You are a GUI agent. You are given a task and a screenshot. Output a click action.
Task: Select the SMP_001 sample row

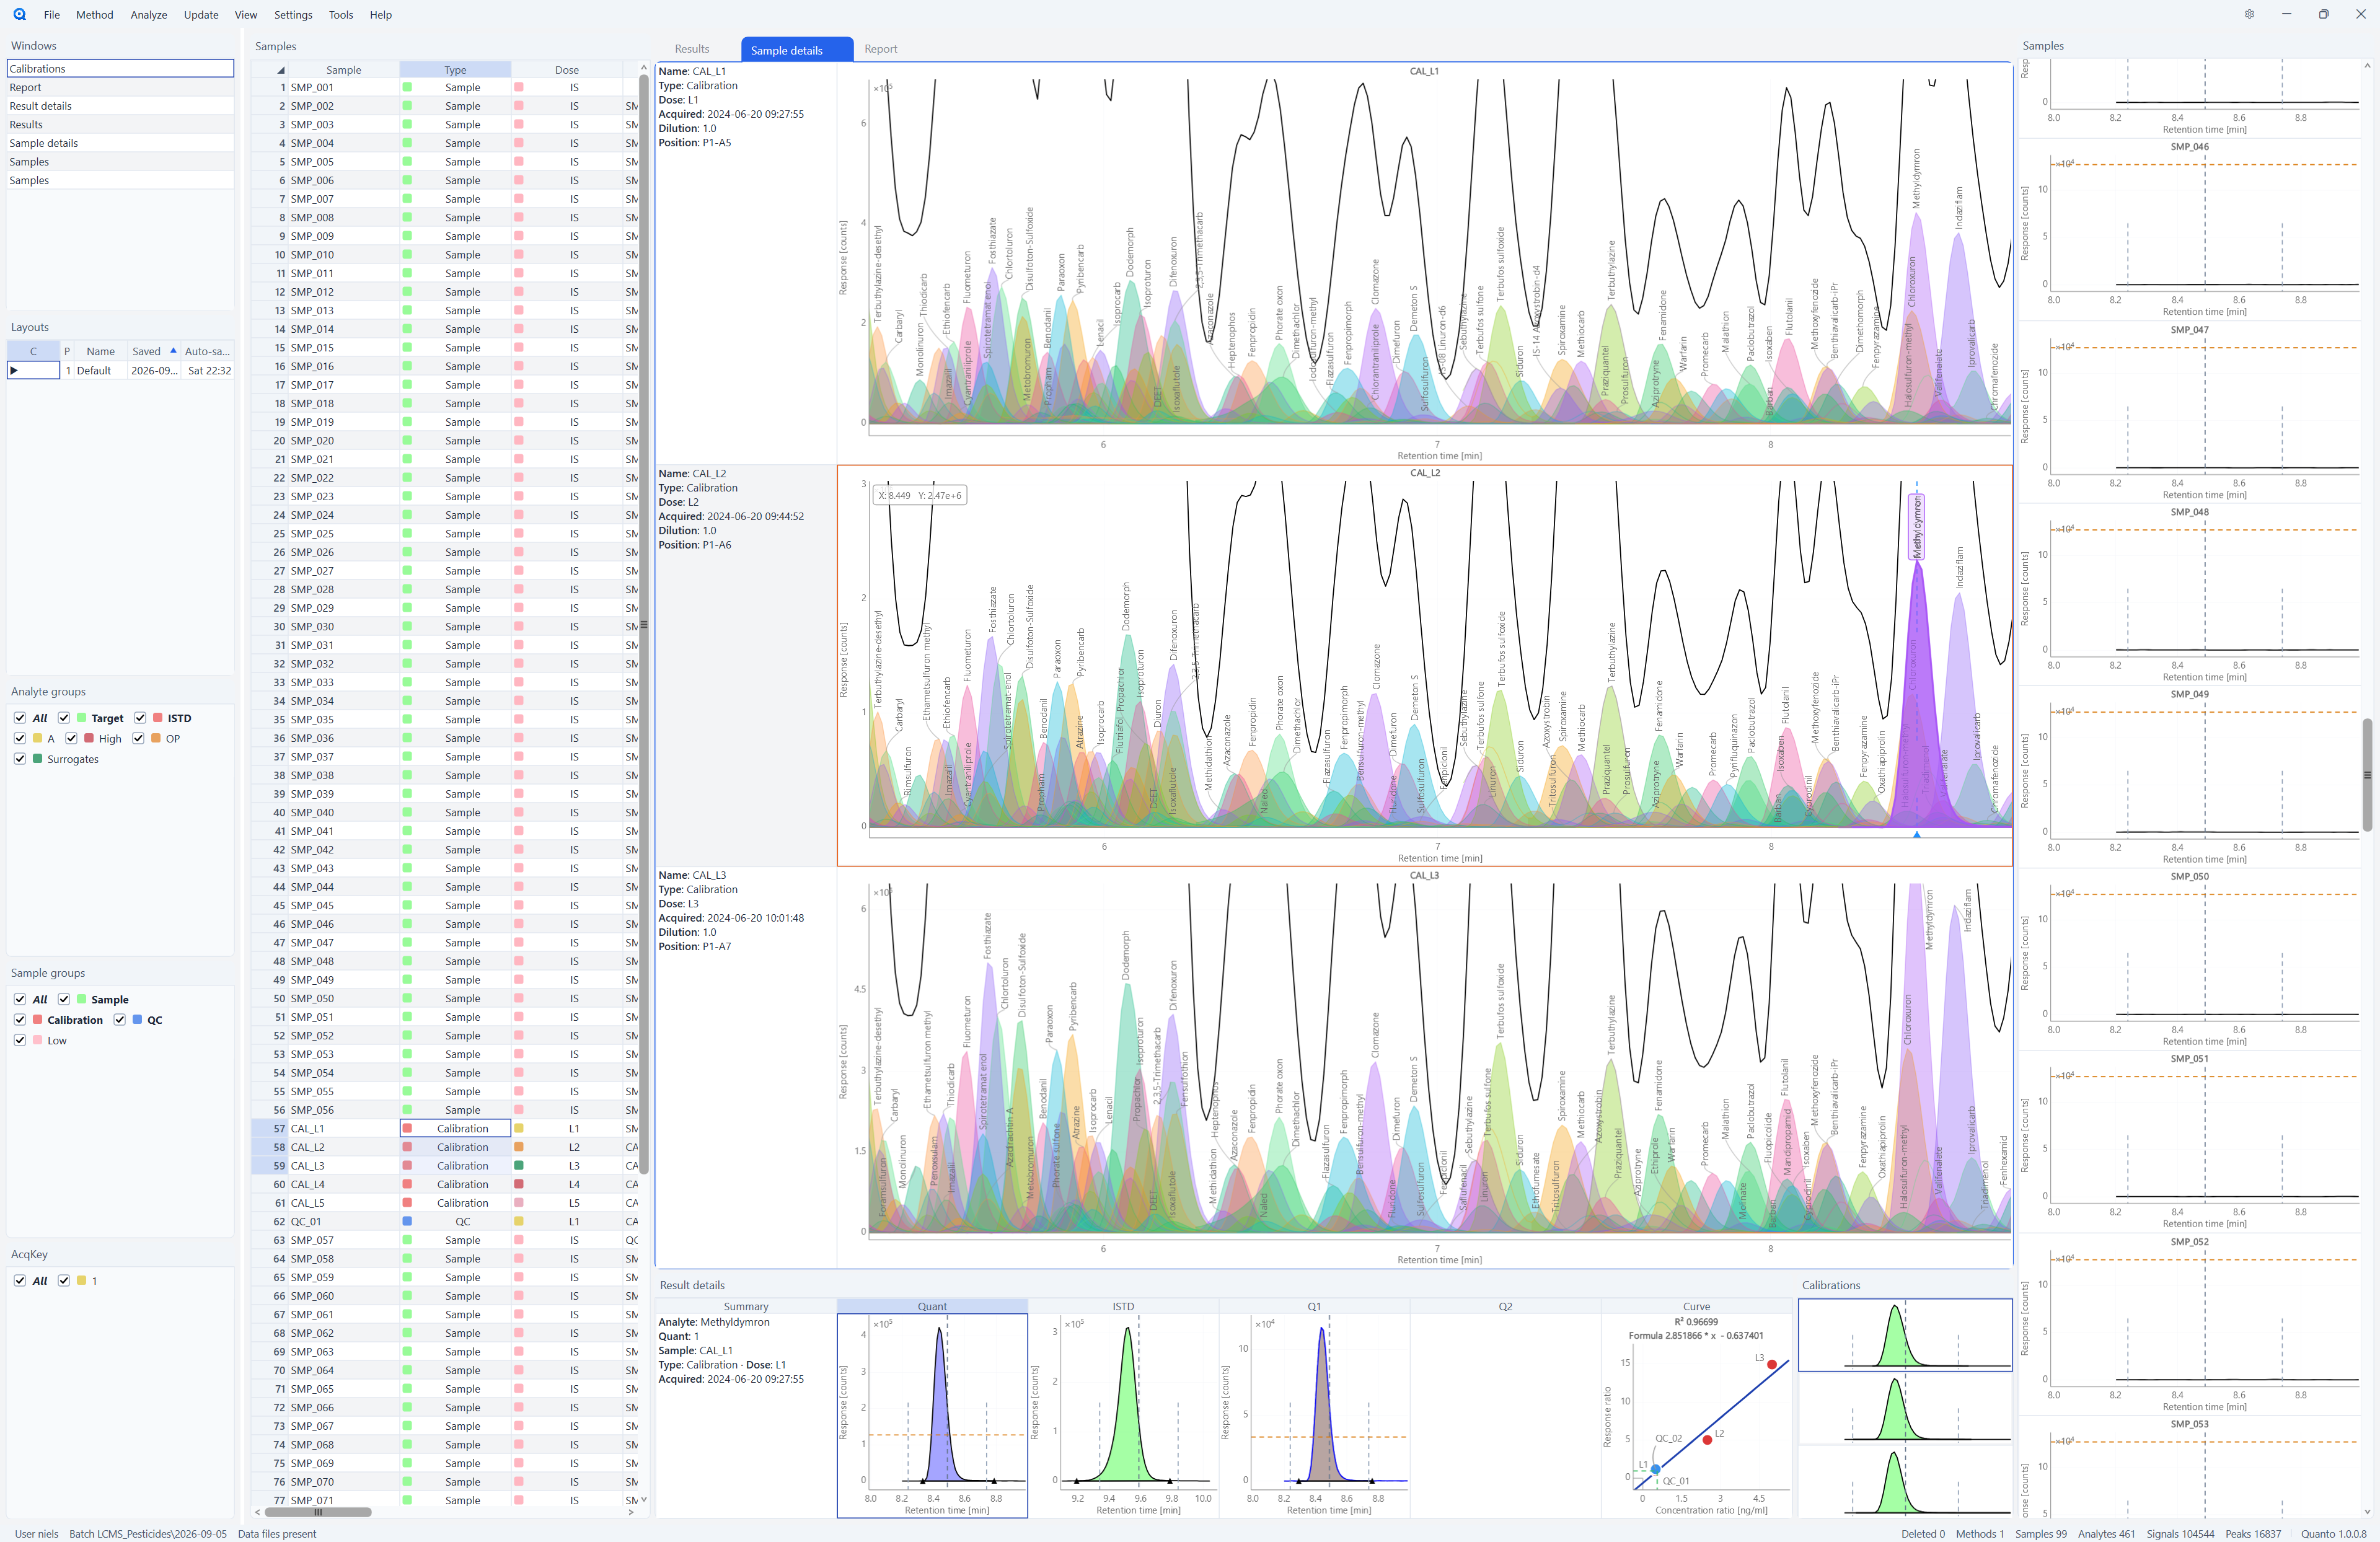444,88
